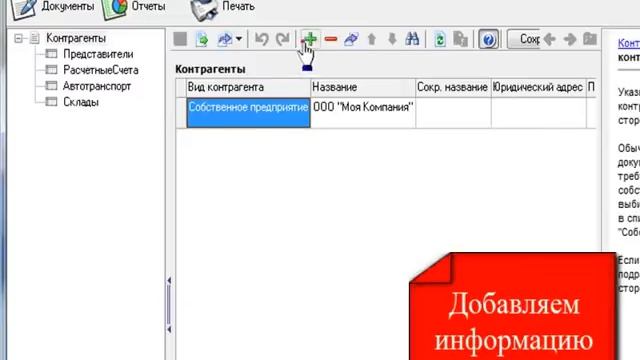Click the Название column header
Image resolution: width=640 pixels, height=360 pixels.
pos(363,87)
